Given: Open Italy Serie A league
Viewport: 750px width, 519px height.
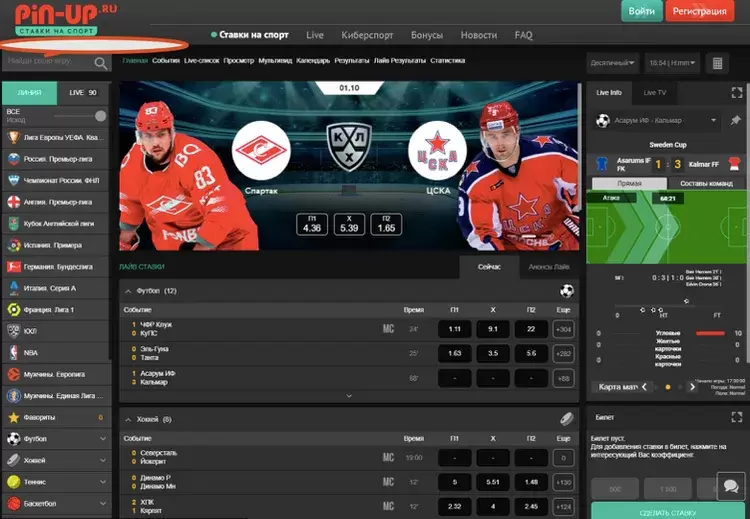Looking at the screenshot, I should click(x=55, y=288).
